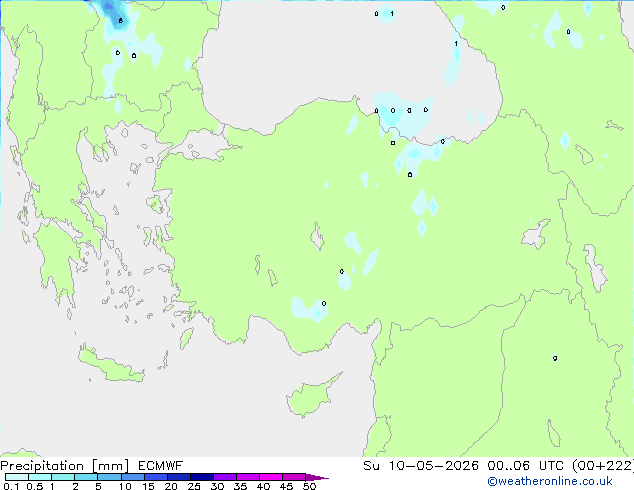634x490 pixels.
Task: Click the island of Cyprus
Action: click(312, 396)
